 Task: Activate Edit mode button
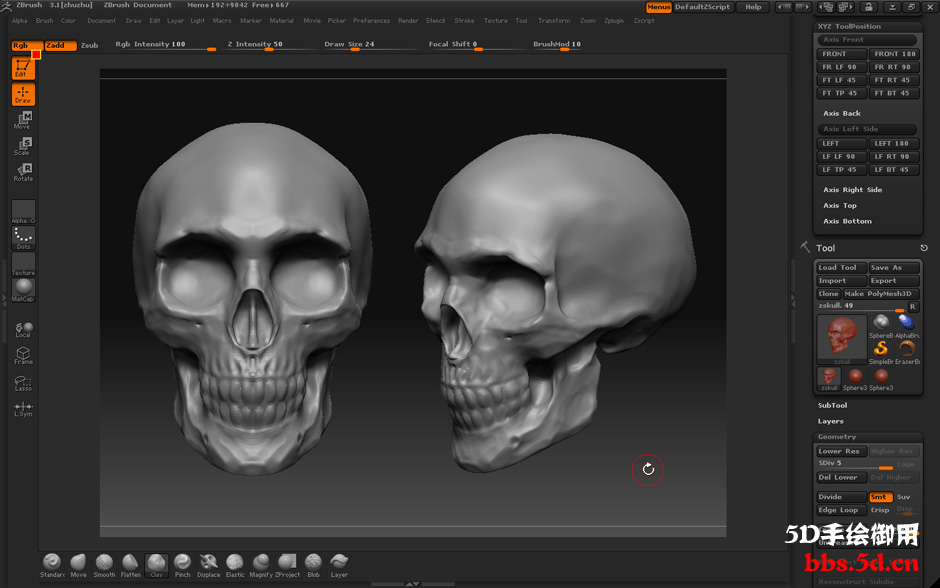click(23, 68)
